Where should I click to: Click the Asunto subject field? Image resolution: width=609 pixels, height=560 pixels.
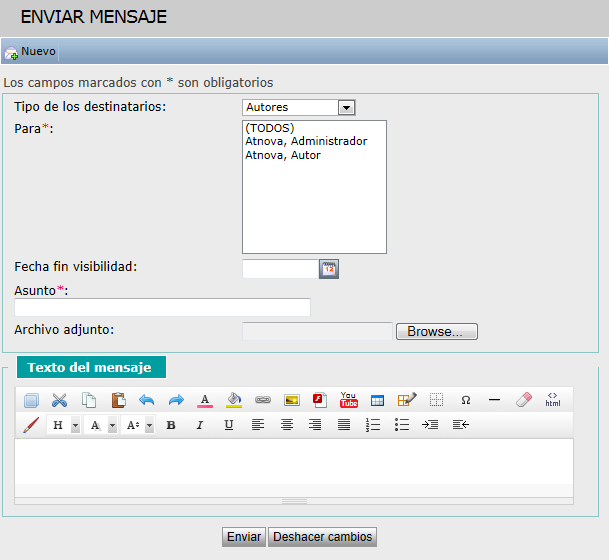[162, 307]
